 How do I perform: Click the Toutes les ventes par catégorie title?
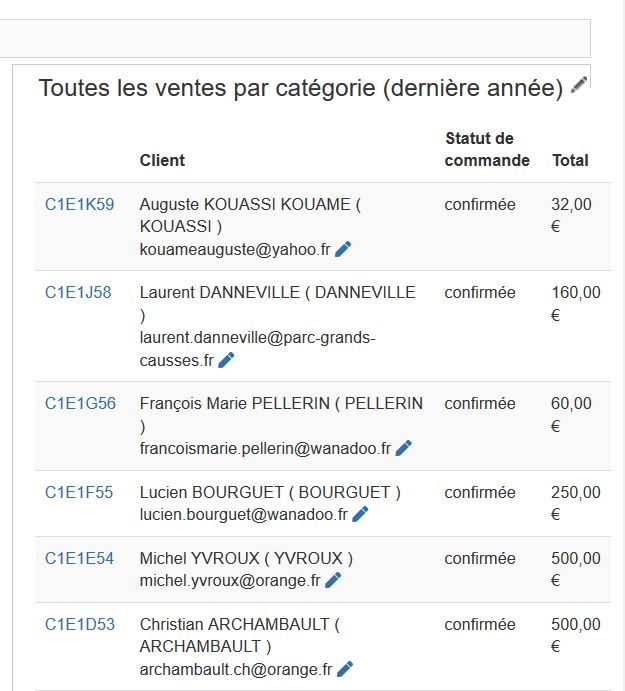301,88
